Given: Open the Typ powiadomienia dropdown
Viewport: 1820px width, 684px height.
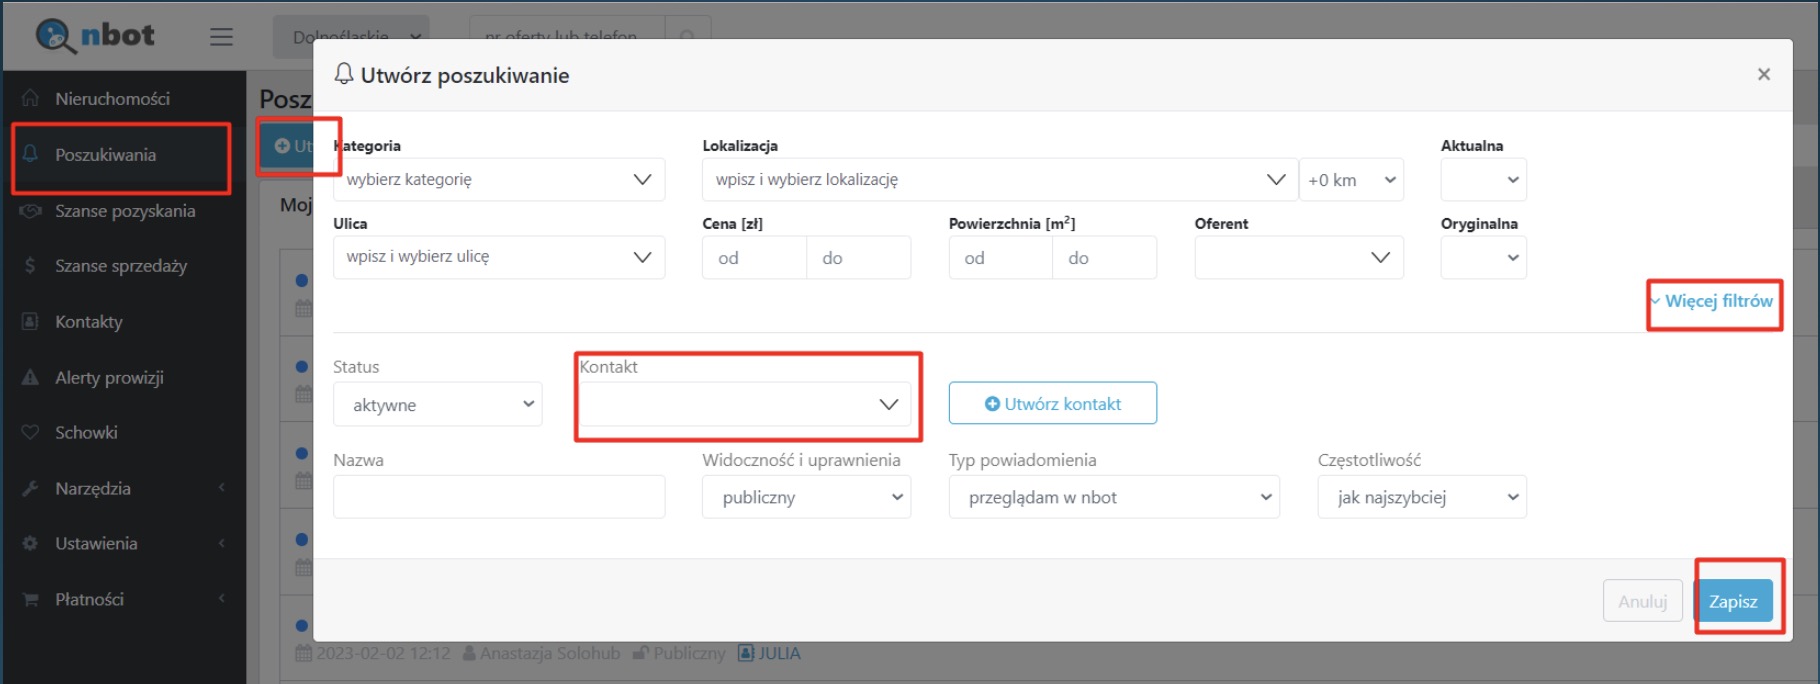Looking at the screenshot, I should click(x=1114, y=497).
